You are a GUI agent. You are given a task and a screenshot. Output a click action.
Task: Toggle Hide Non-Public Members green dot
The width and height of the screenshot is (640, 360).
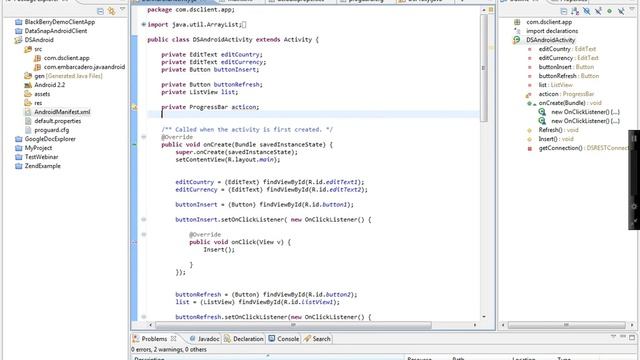click(609, 11)
